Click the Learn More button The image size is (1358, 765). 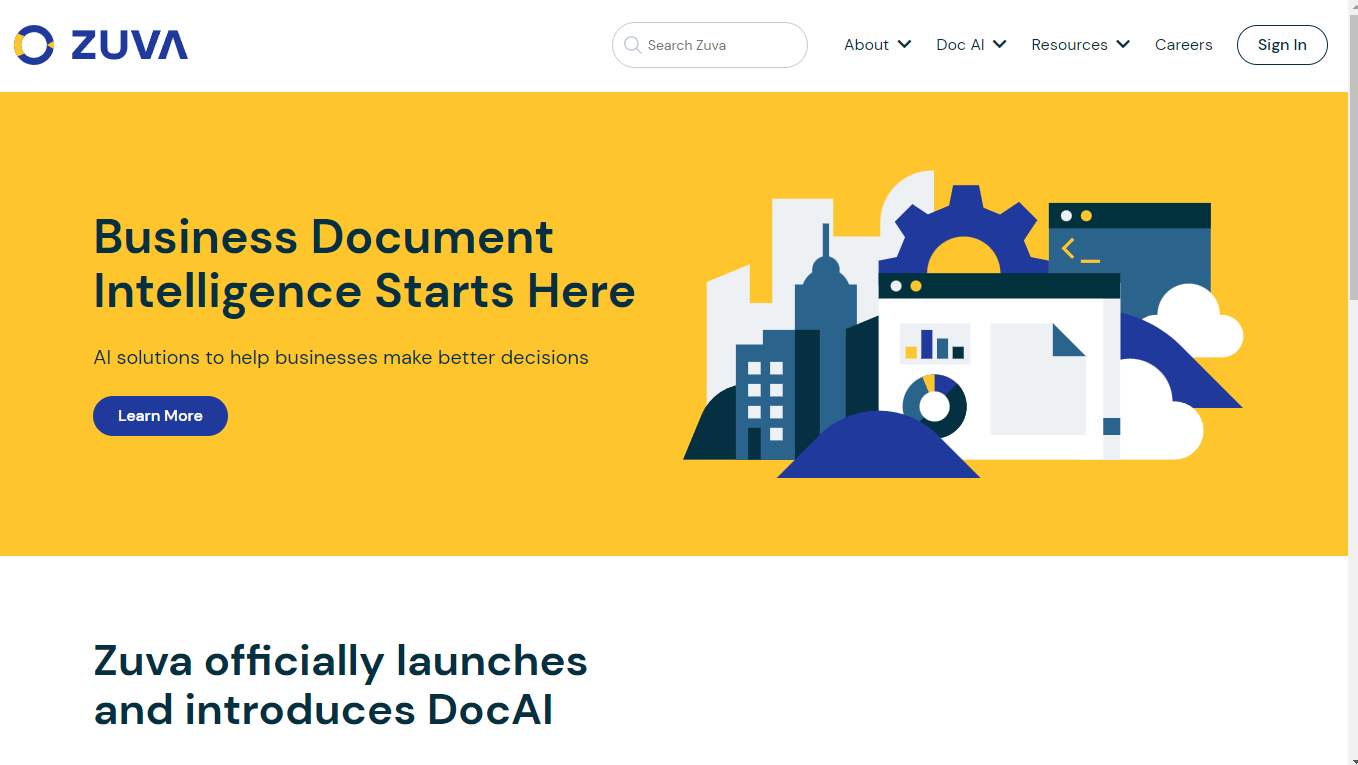(160, 416)
